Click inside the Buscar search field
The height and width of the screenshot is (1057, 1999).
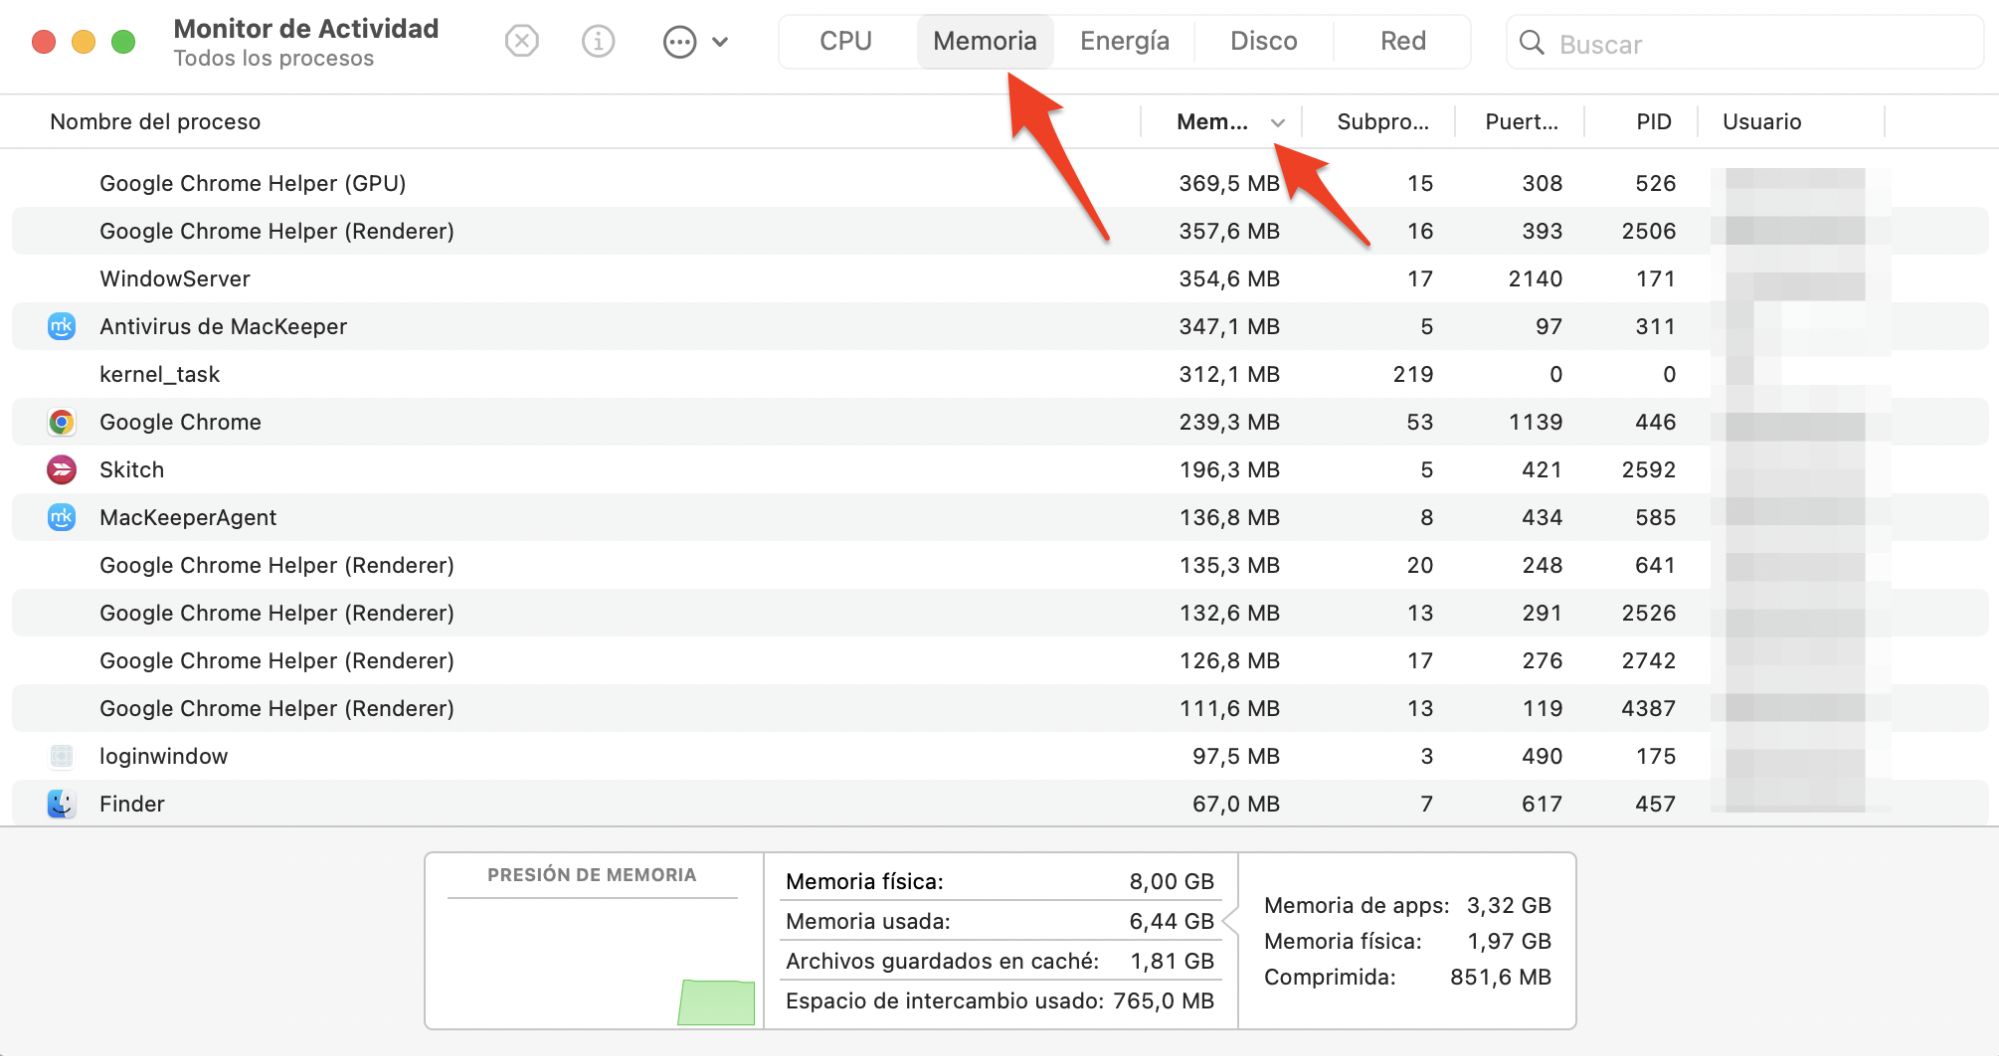[x=1700, y=43]
